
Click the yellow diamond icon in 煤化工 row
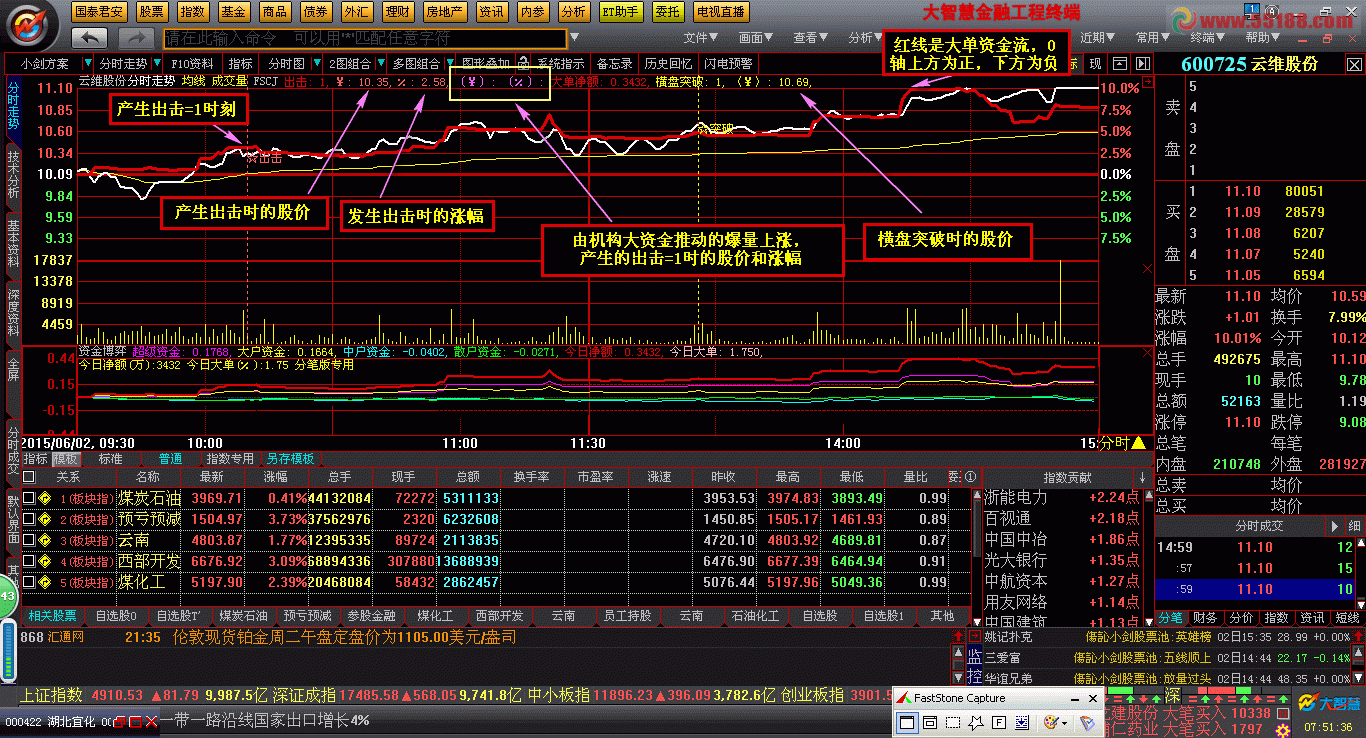[x=44, y=582]
